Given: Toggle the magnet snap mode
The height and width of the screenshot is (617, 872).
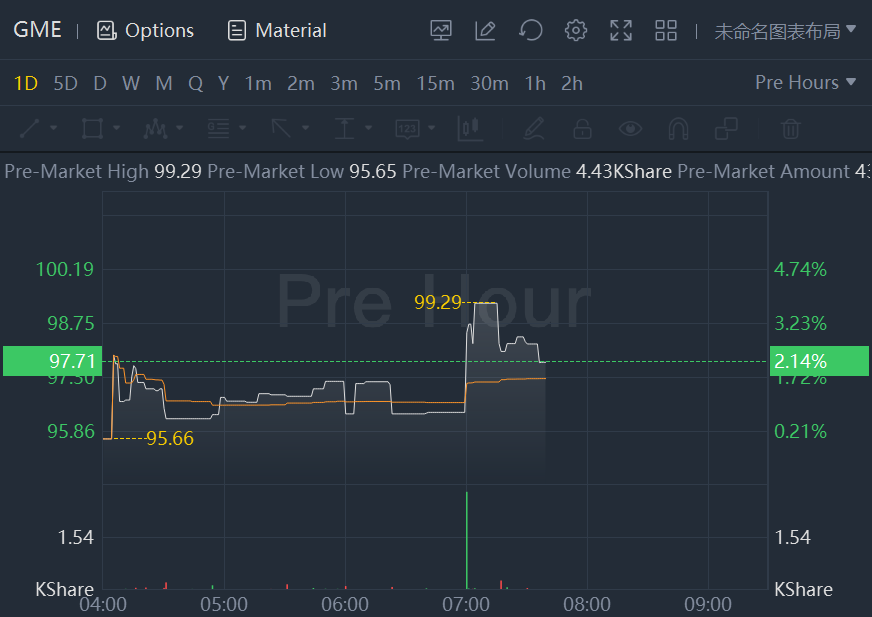Looking at the screenshot, I should 678,128.
